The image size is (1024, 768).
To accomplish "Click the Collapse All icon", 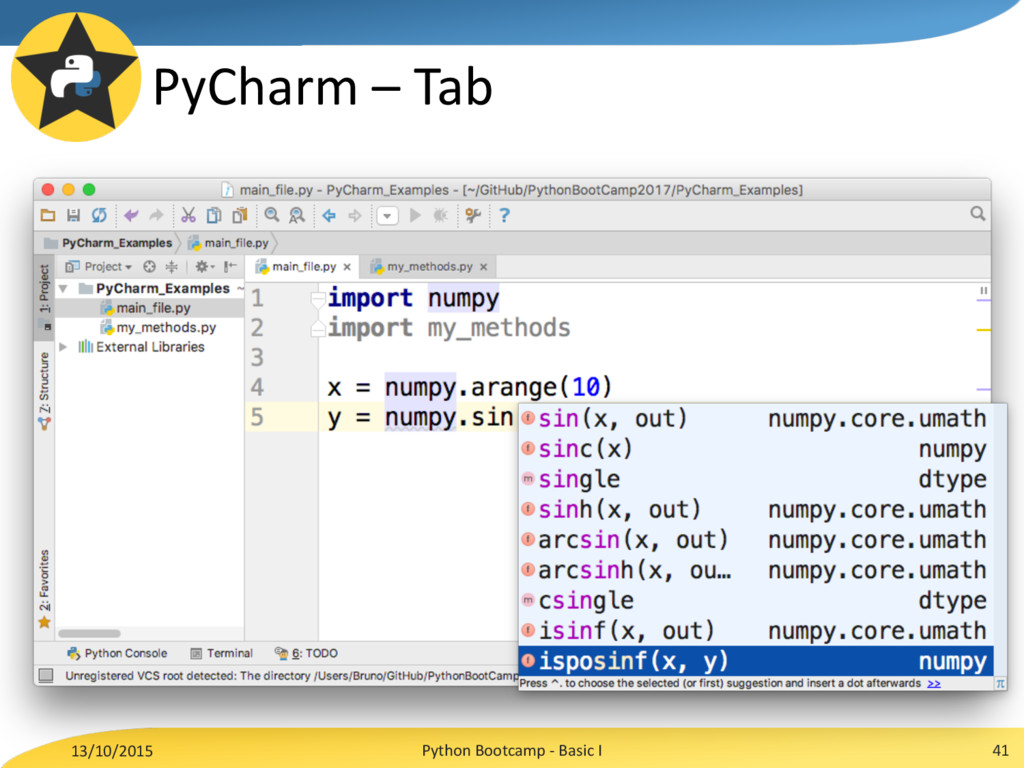I will [172, 266].
